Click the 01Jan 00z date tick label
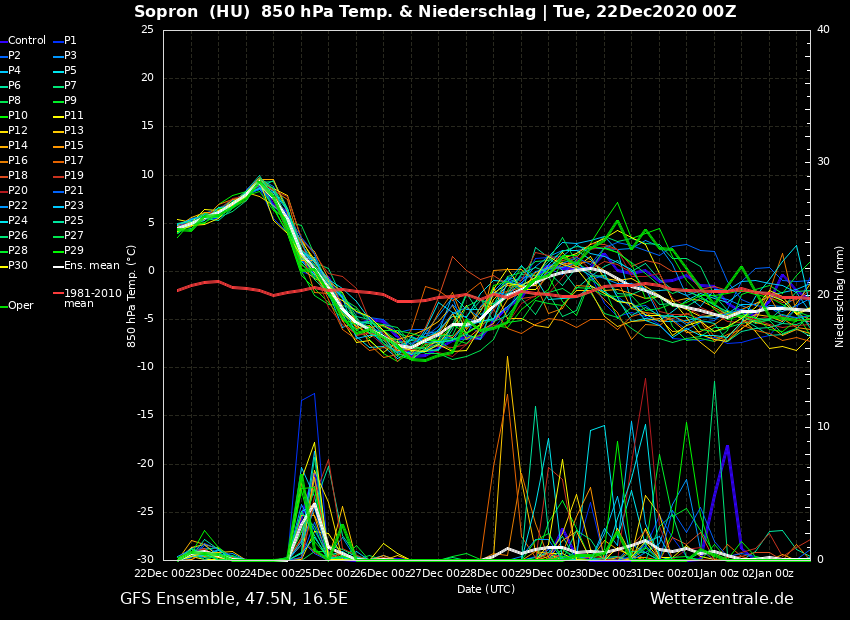 click(x=714, y=574)
